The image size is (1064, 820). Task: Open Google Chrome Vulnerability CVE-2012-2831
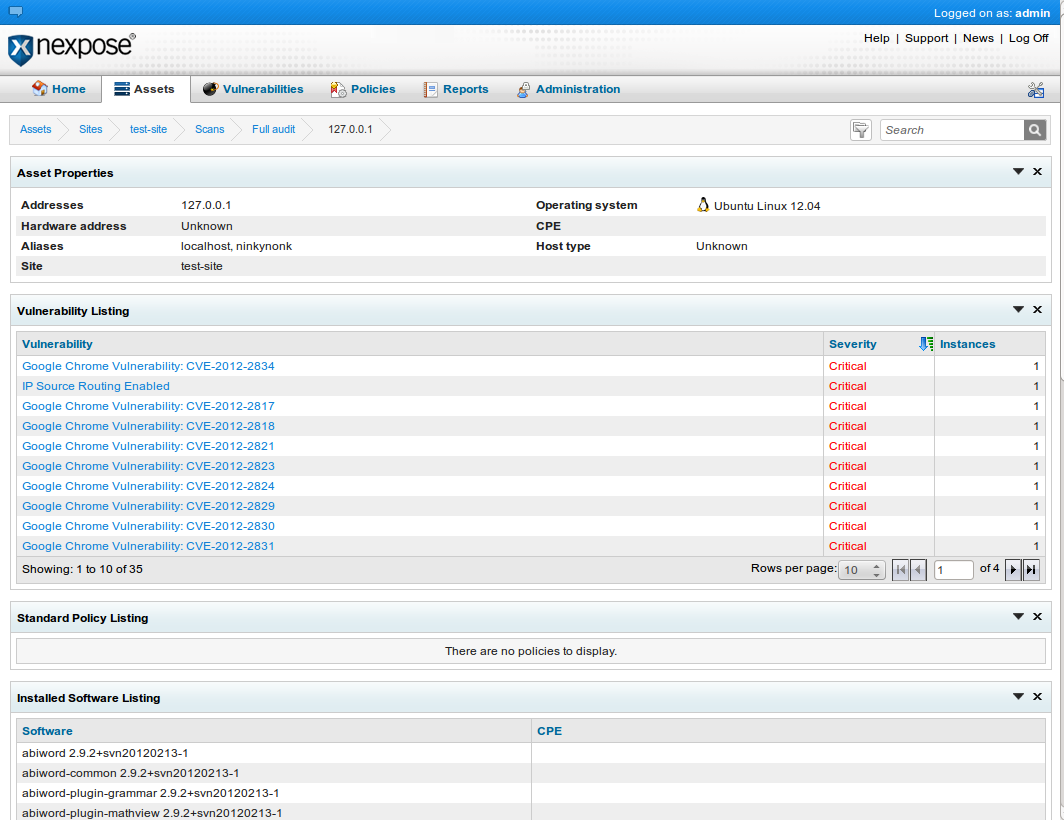[x=148, y=546]
